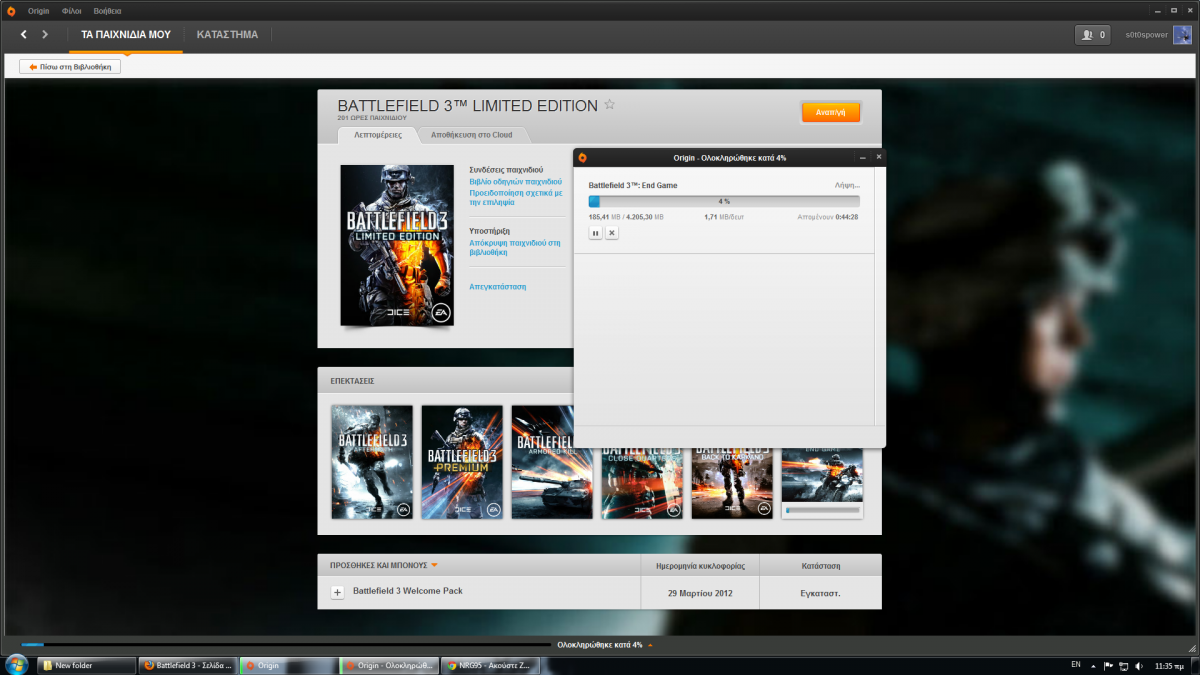Switch to the Chrome NRG95 taskbar window
Viewport: 1200px width, 675px height.
492,665
